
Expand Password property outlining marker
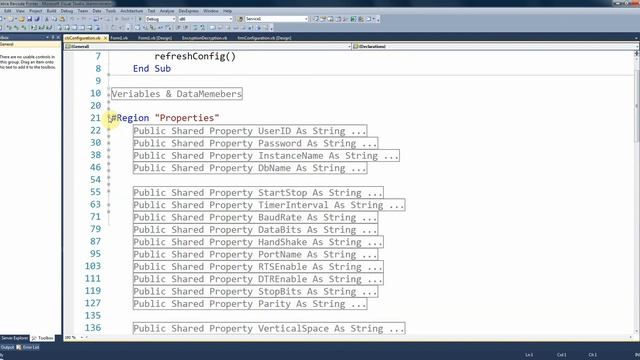click(109, 143)
